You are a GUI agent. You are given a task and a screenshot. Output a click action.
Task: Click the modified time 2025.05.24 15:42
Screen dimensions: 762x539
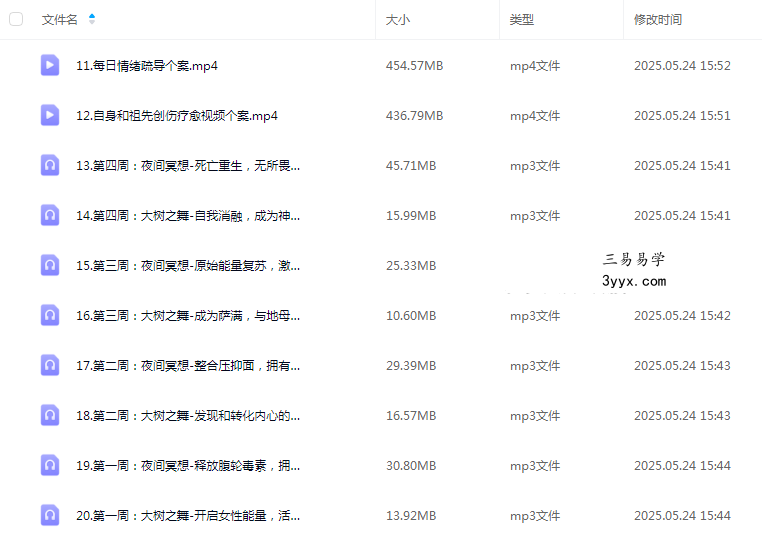click(682, 316)
